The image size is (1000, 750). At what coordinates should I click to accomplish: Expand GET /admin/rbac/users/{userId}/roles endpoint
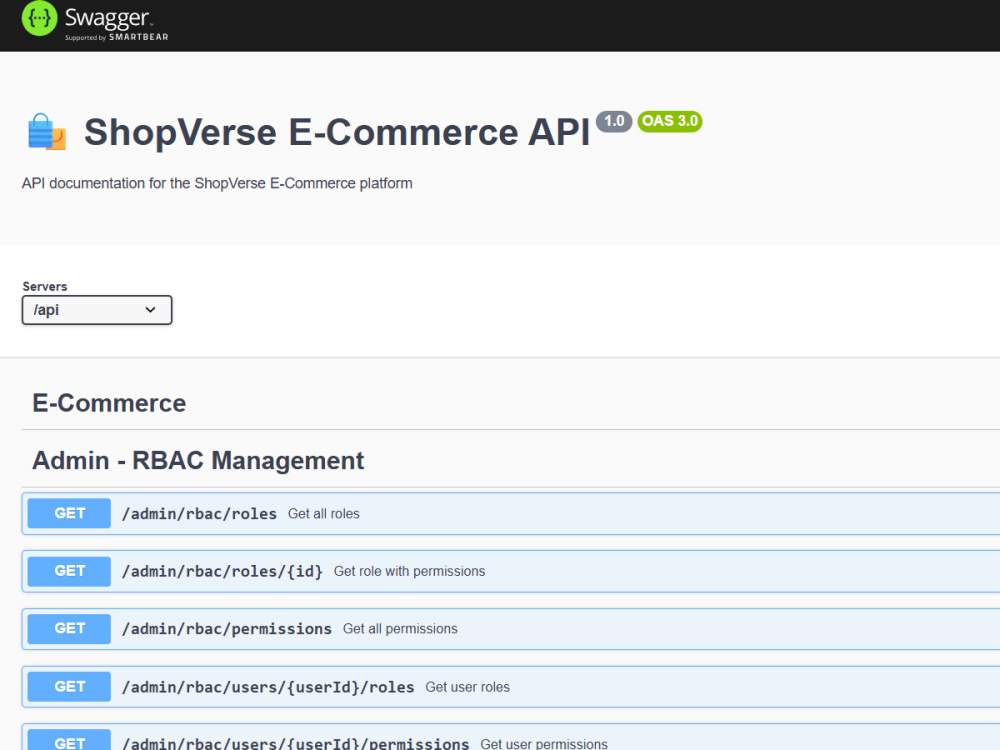point(511,687)
